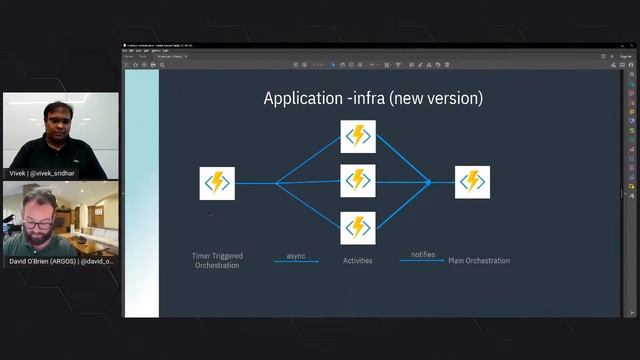Click the cloud upload icon in toolbar
This screenshot has width=640, height=360.
[x=144, y=65]
